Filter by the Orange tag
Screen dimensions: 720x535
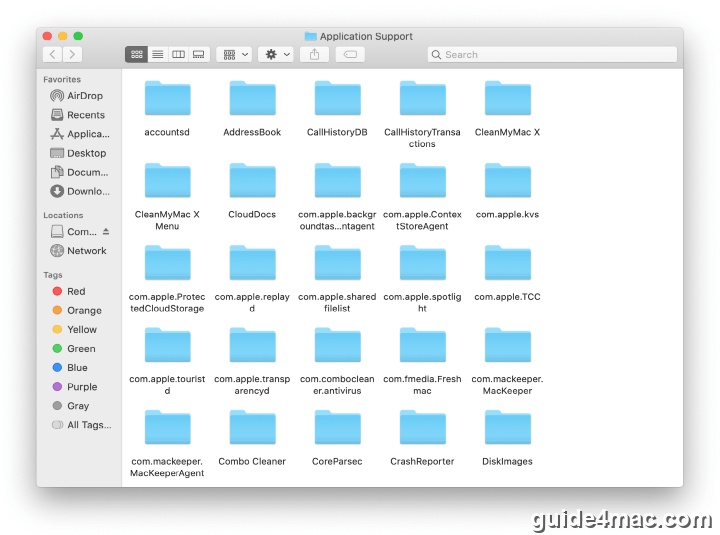[77, 310]
